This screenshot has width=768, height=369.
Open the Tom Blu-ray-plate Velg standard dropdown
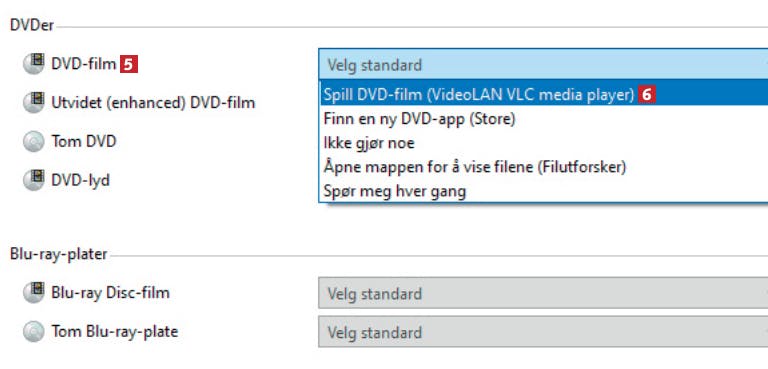pyautogui.click(x=543, y=332)
